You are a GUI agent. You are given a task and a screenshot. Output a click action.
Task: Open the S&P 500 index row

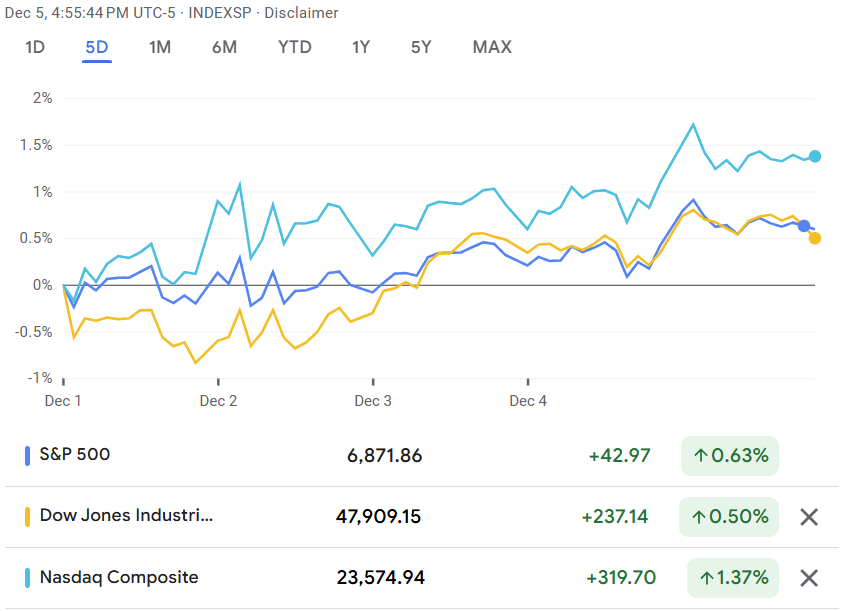click(x=75, y=455)
